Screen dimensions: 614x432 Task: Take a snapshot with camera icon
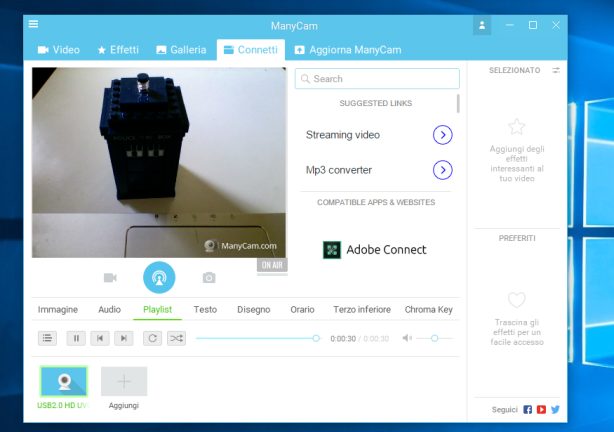209,278
